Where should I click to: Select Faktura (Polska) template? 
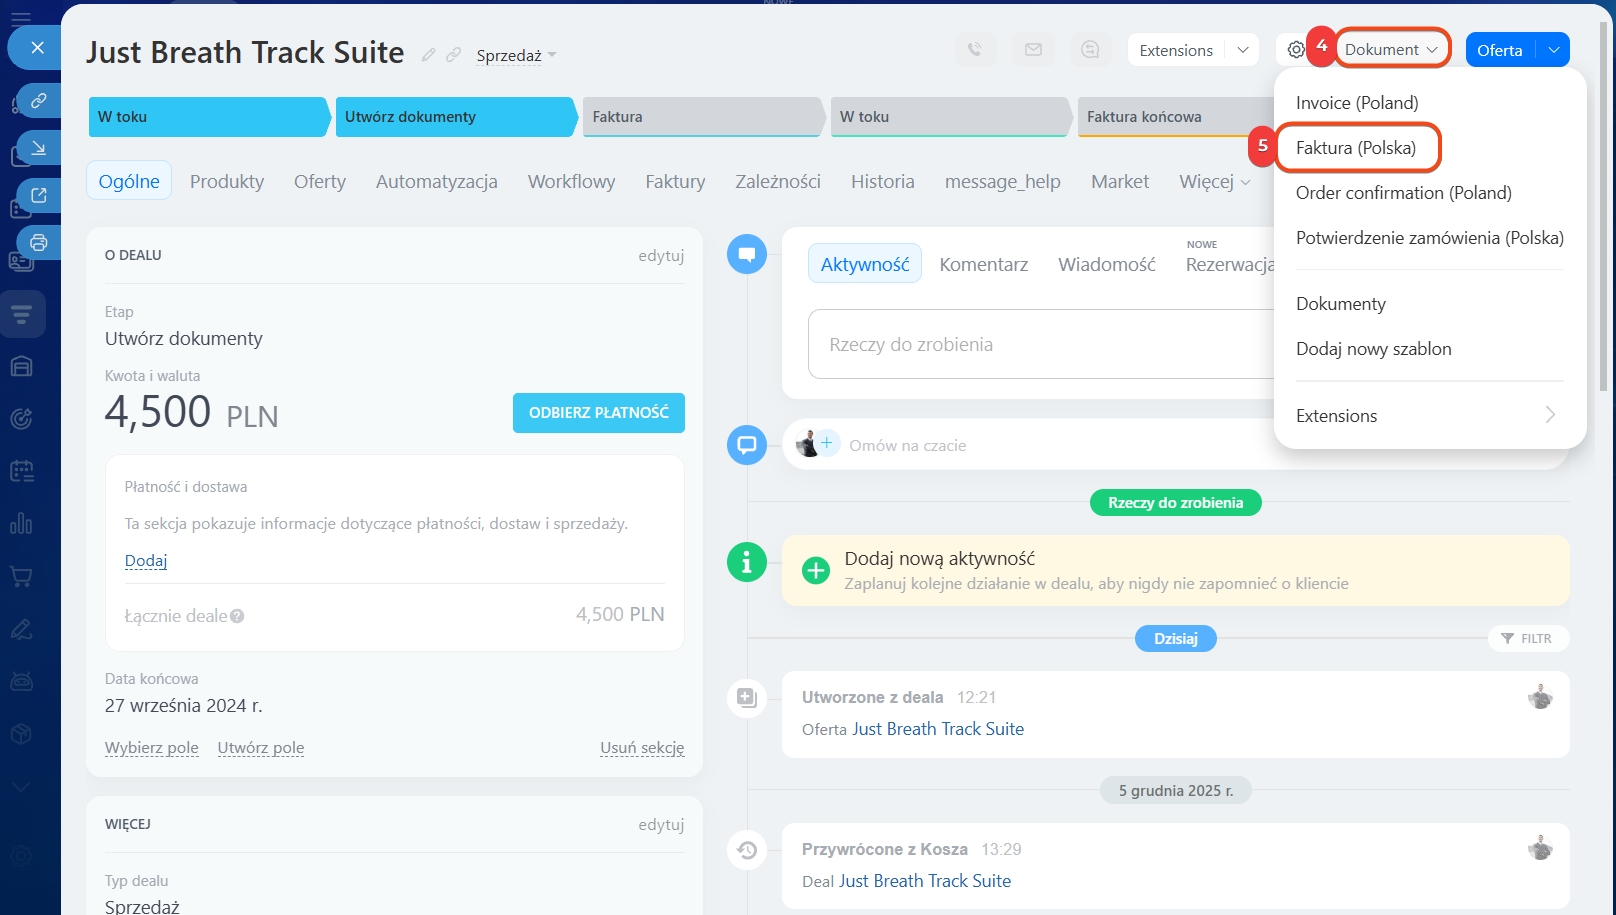point(1355,148)
